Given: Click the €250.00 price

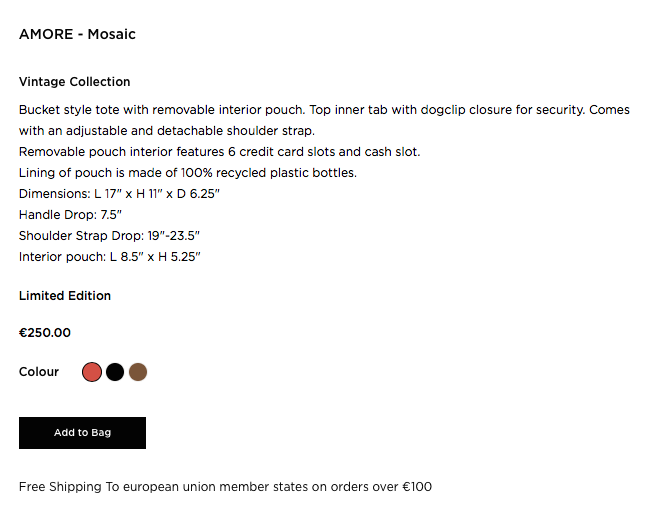Looking at the screenshot, I should [x=45, y=333].
